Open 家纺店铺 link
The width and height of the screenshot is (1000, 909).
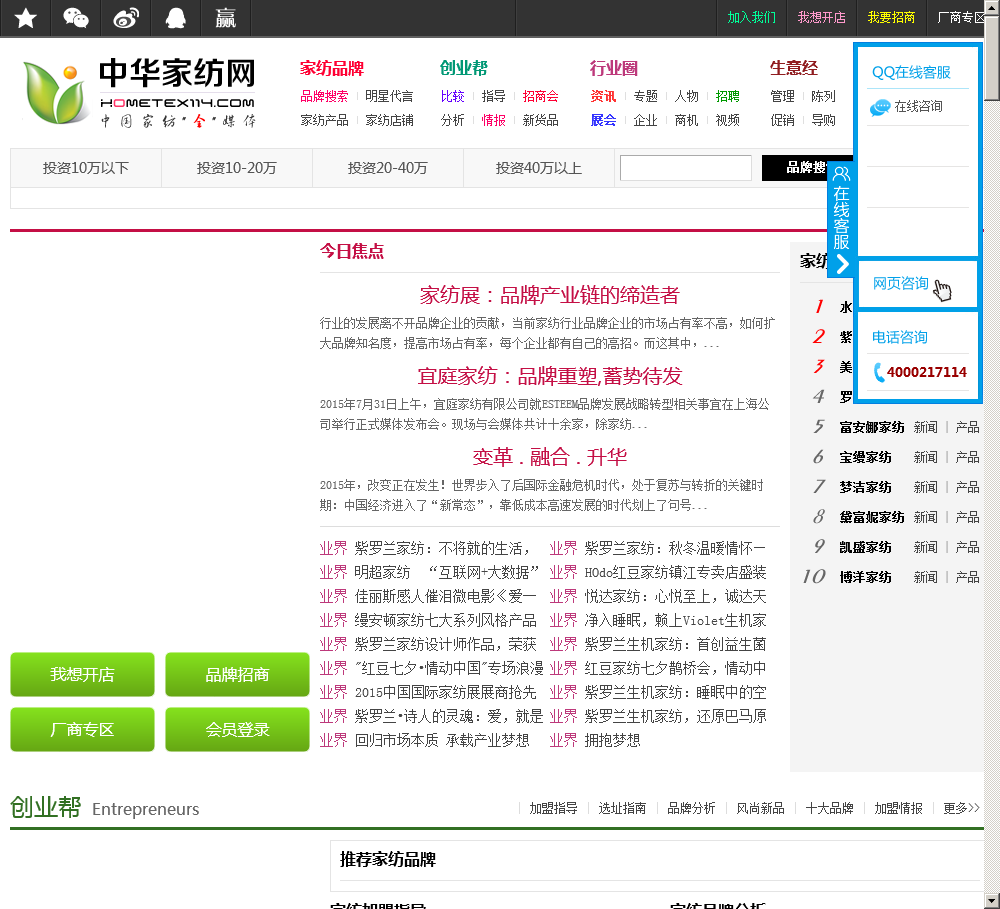(x=389, y=121)
